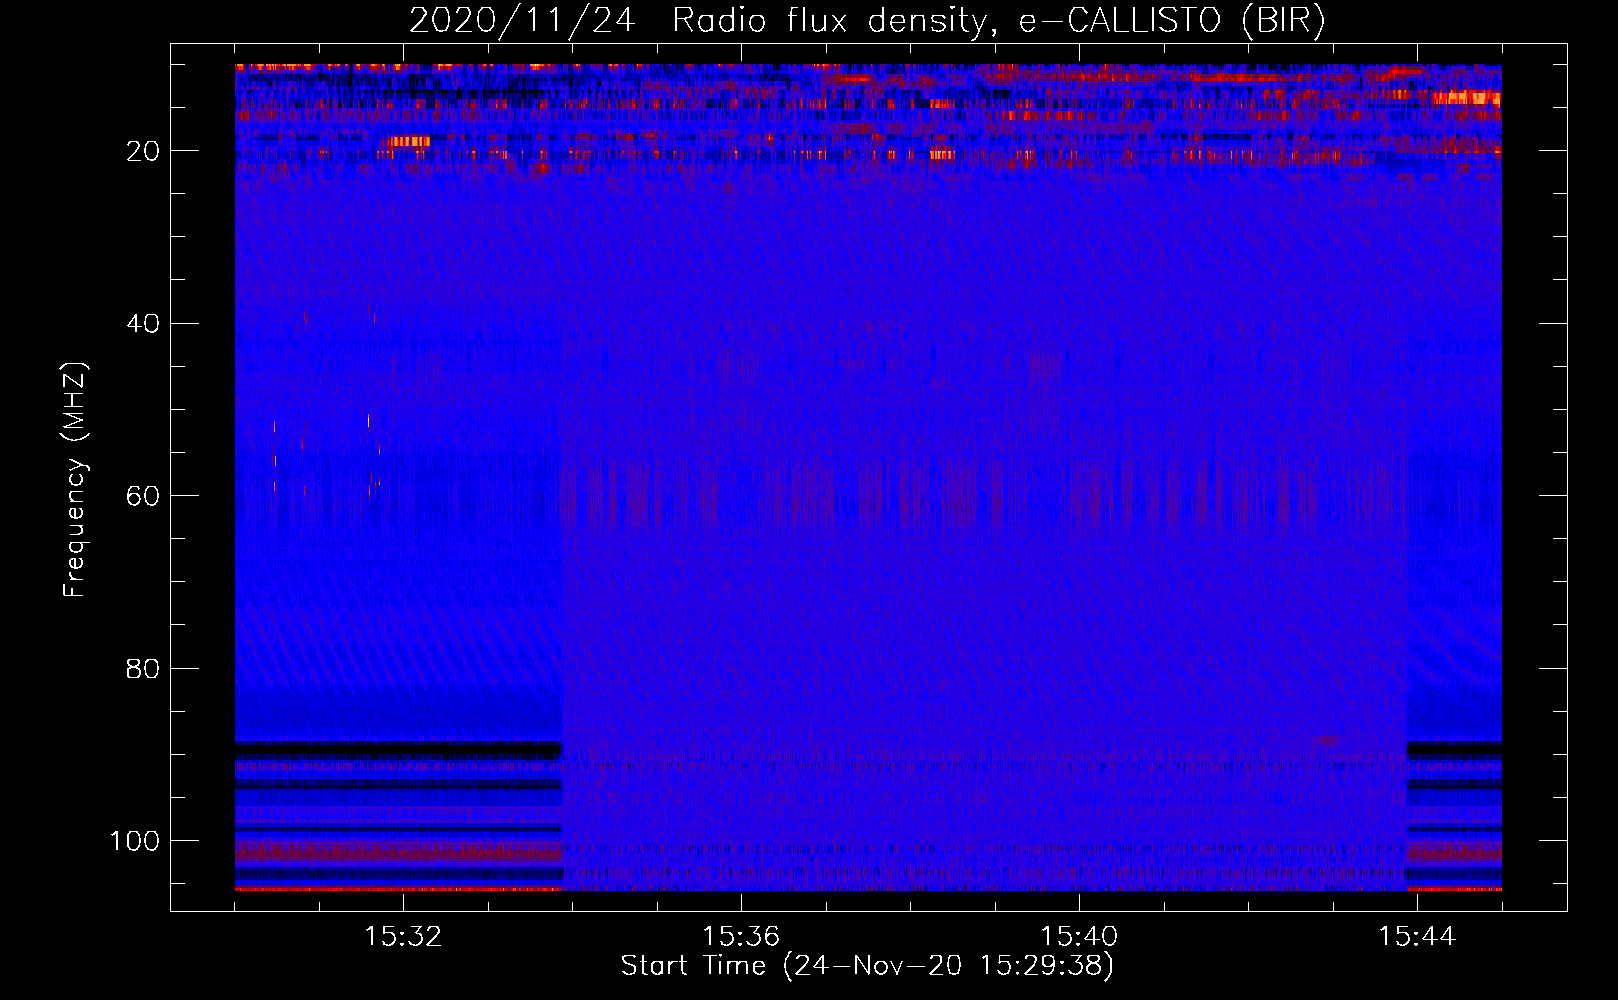Click the 15:40 time tick label
This screenshot has height=1000, width=1618.
pyautogui.click(x=1079, y=937)
